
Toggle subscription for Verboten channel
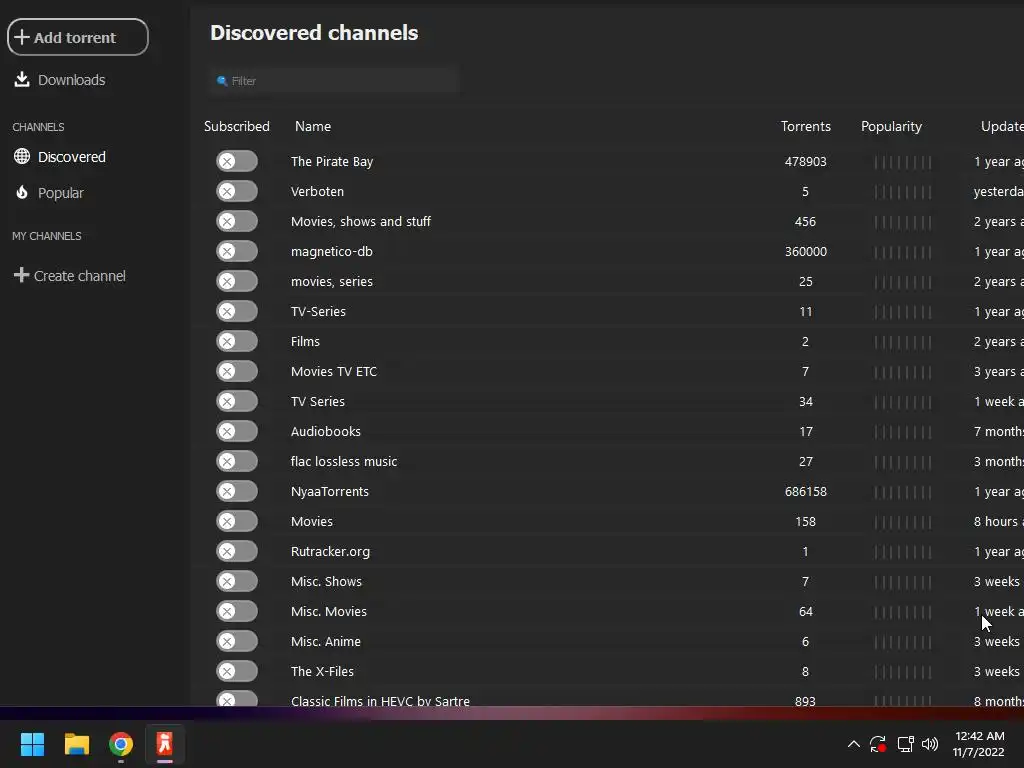(237, 191)
